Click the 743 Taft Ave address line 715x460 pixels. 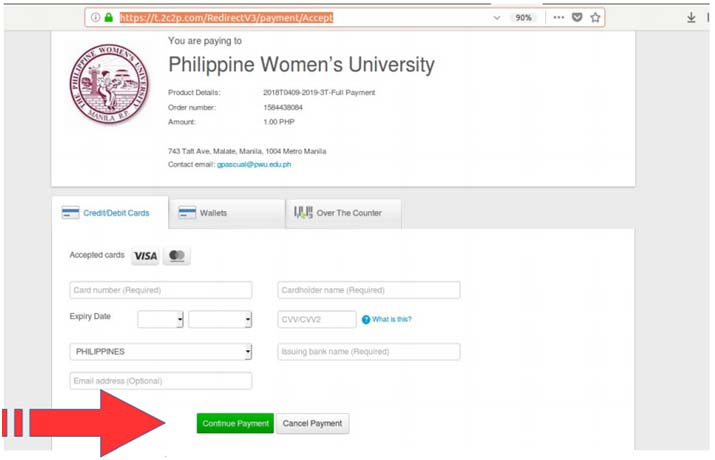point(247,151)
